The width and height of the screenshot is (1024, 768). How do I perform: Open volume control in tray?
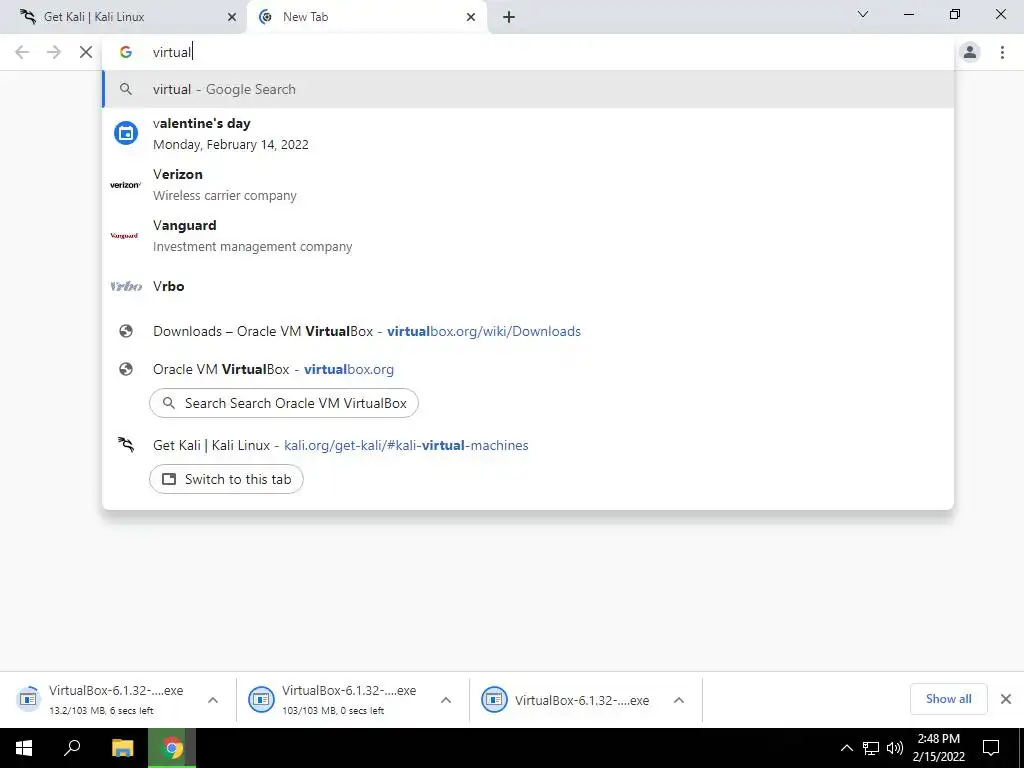tap(895, 748)
